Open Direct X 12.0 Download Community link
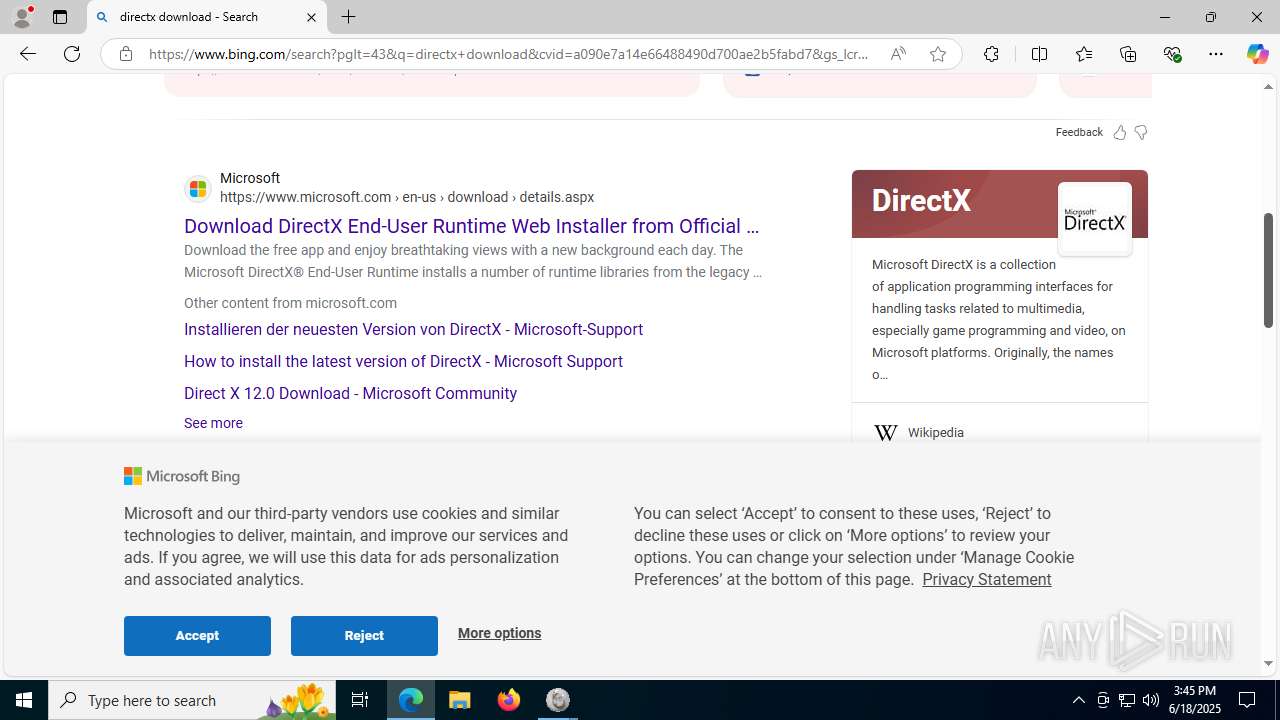This screenshot has width=1280, height=720. pos(350,393)
